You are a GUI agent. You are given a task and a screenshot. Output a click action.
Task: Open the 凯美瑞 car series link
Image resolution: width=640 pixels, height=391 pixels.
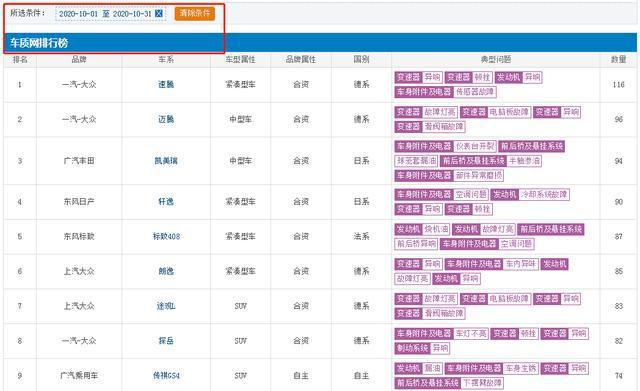click(x=166, y=161)
